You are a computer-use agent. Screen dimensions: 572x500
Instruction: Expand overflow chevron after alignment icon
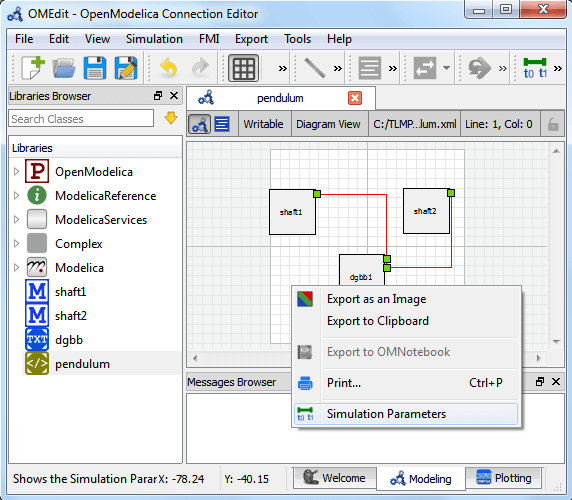click(x=393, y=68)
